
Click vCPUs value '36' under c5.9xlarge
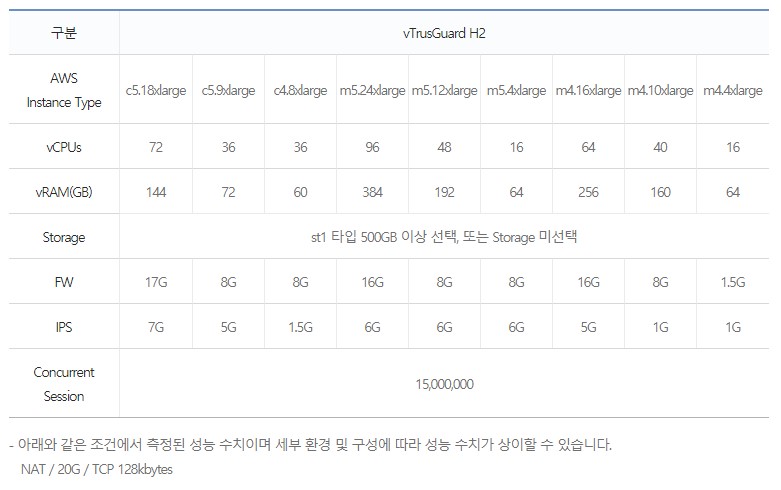click(228, 147)
